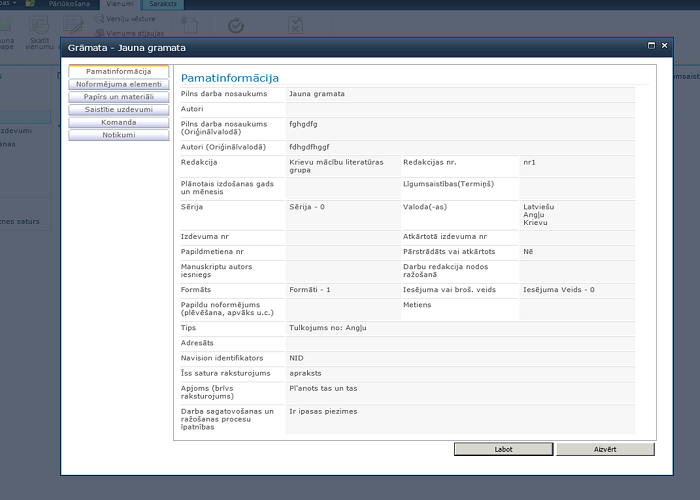Click the edit item pencil ribbon icon
This screenshot has height=500, width=700.
(73, 26)
